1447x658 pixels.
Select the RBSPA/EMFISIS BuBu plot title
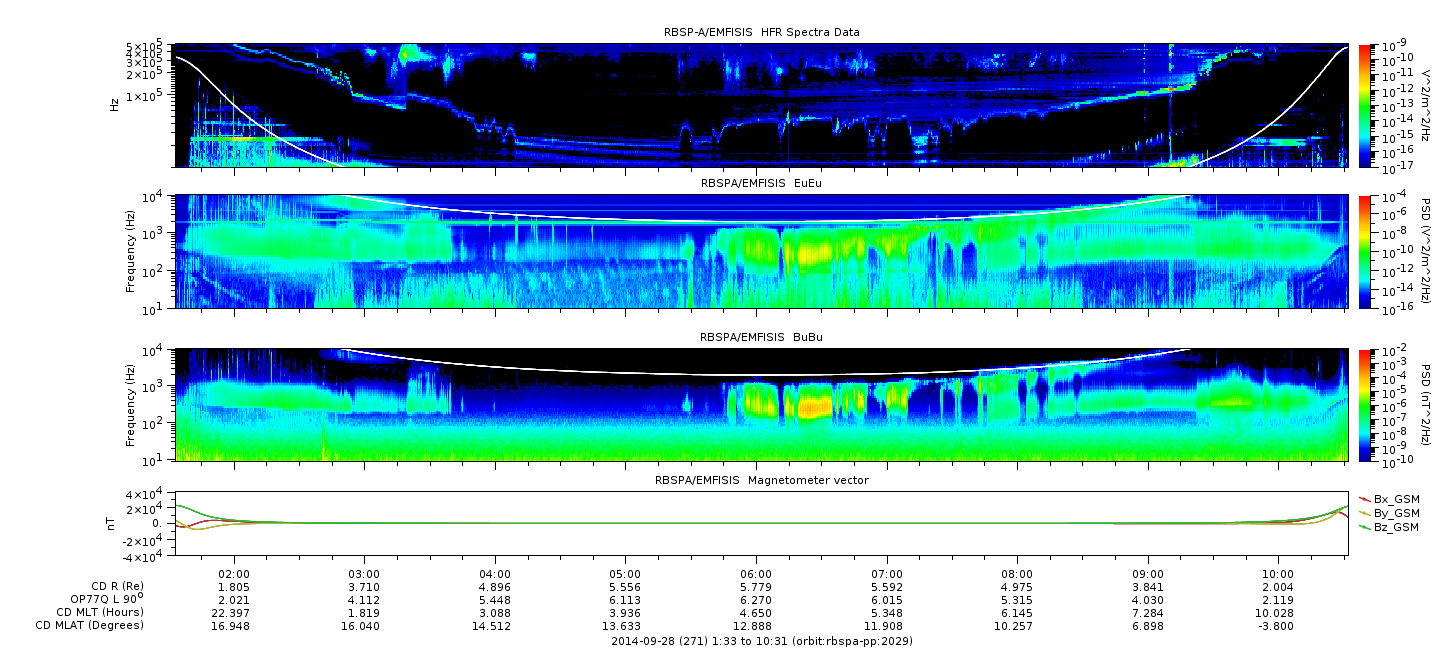[762, 338]
